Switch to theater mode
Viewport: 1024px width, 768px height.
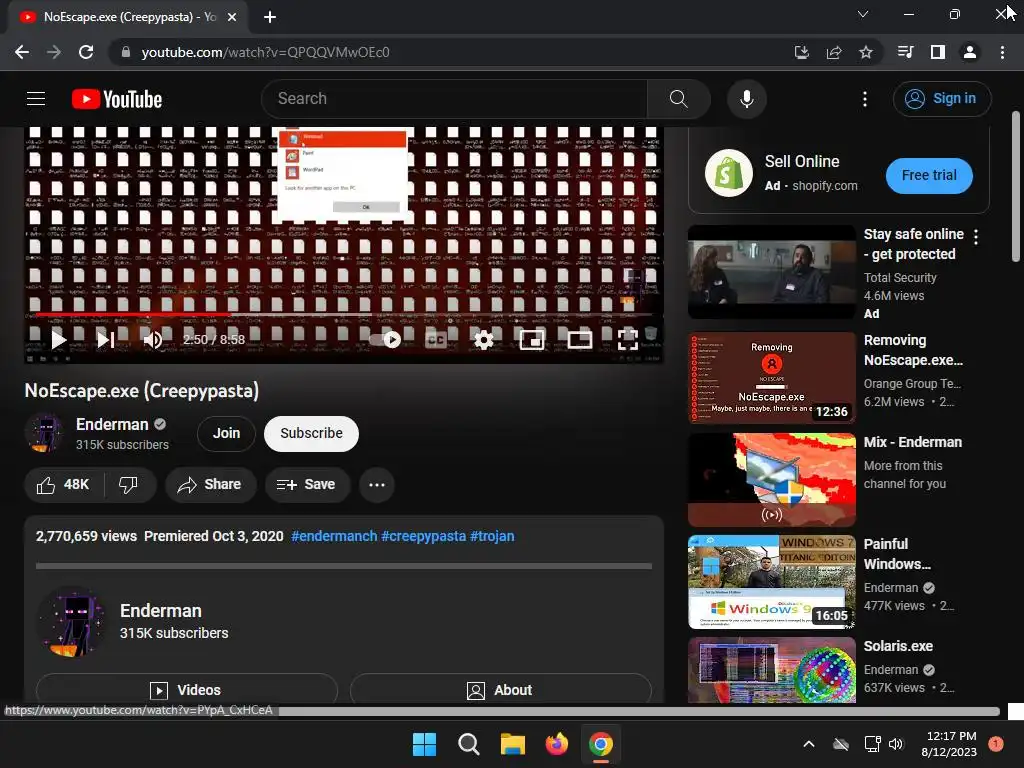(579, 340)
